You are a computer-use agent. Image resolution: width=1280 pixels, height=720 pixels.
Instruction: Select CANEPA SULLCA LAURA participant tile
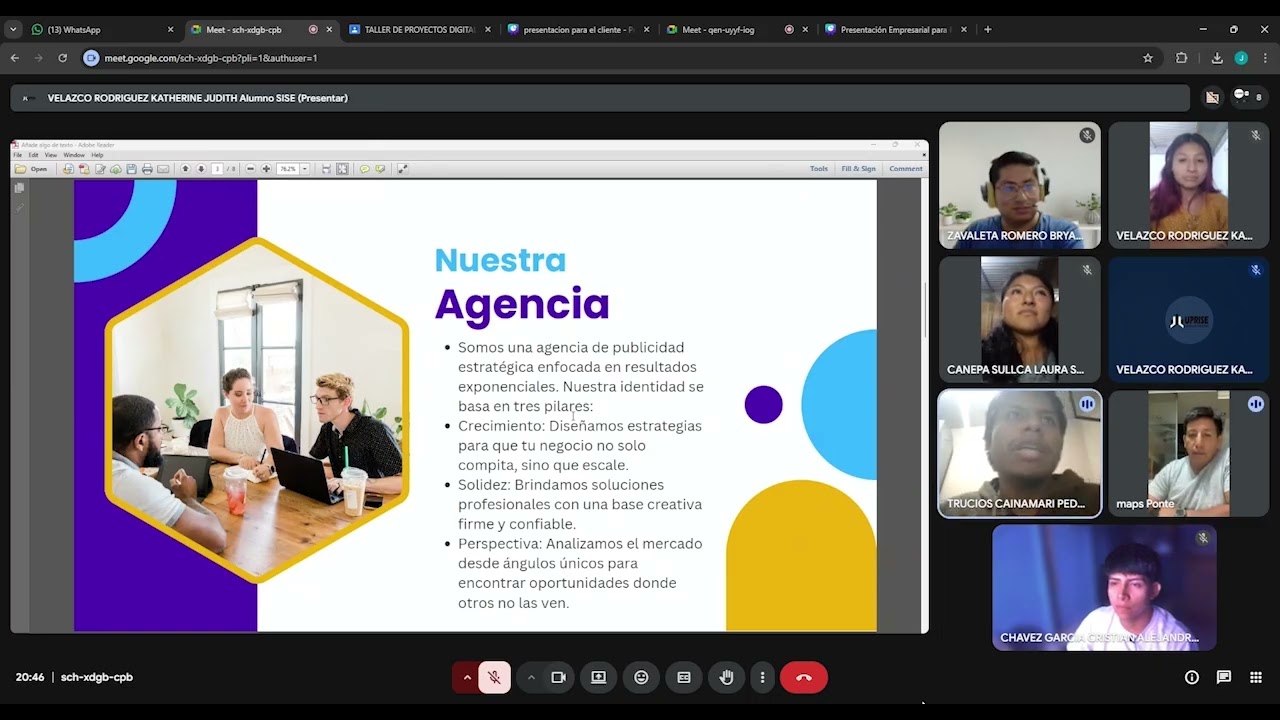point(1019,319)
